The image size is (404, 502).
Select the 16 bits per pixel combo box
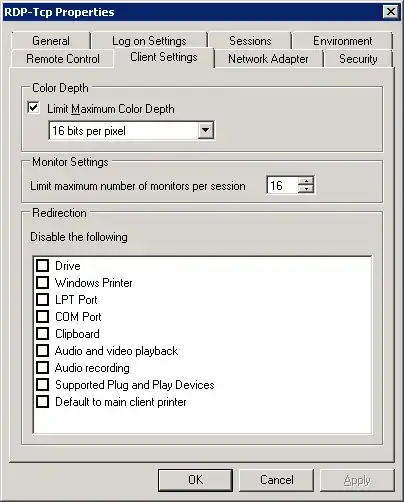tap(131, 130)
